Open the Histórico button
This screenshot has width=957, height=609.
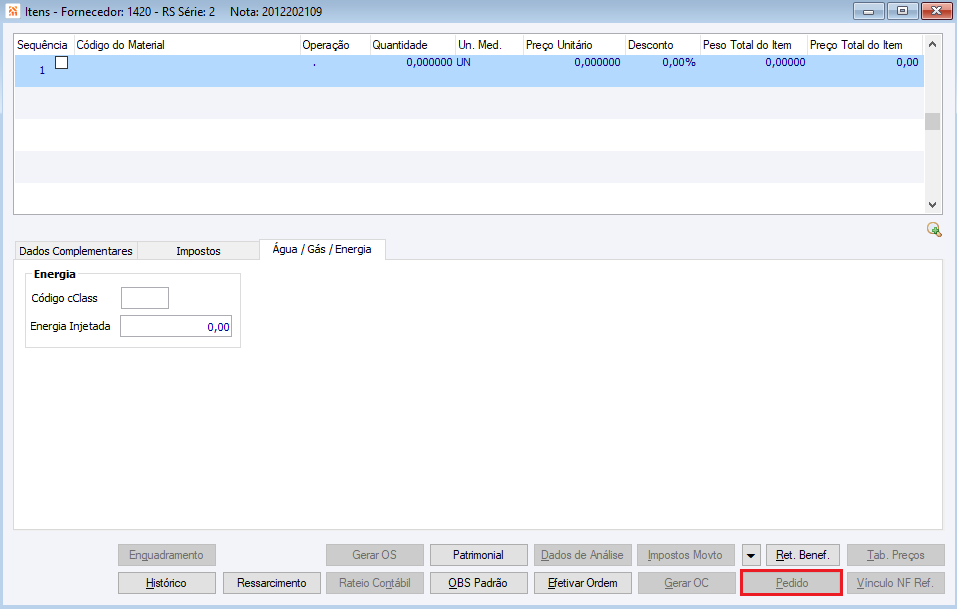tap(167, 583)
